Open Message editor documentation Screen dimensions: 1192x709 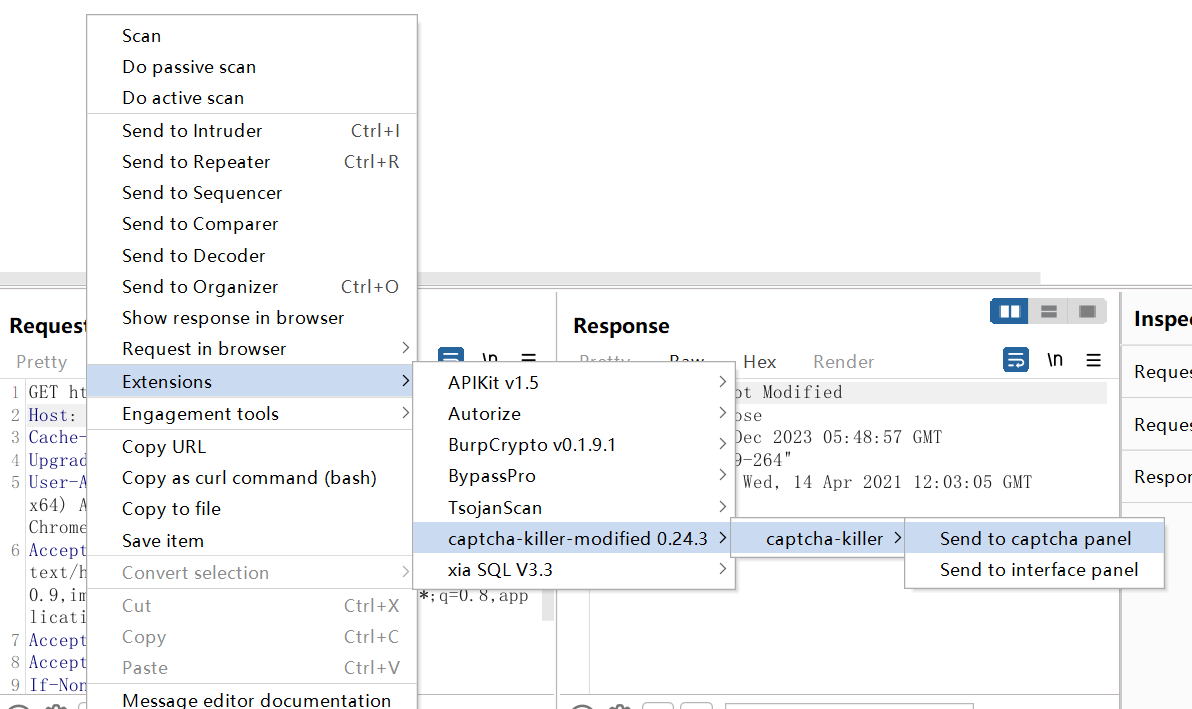click(x=252, y=699)
